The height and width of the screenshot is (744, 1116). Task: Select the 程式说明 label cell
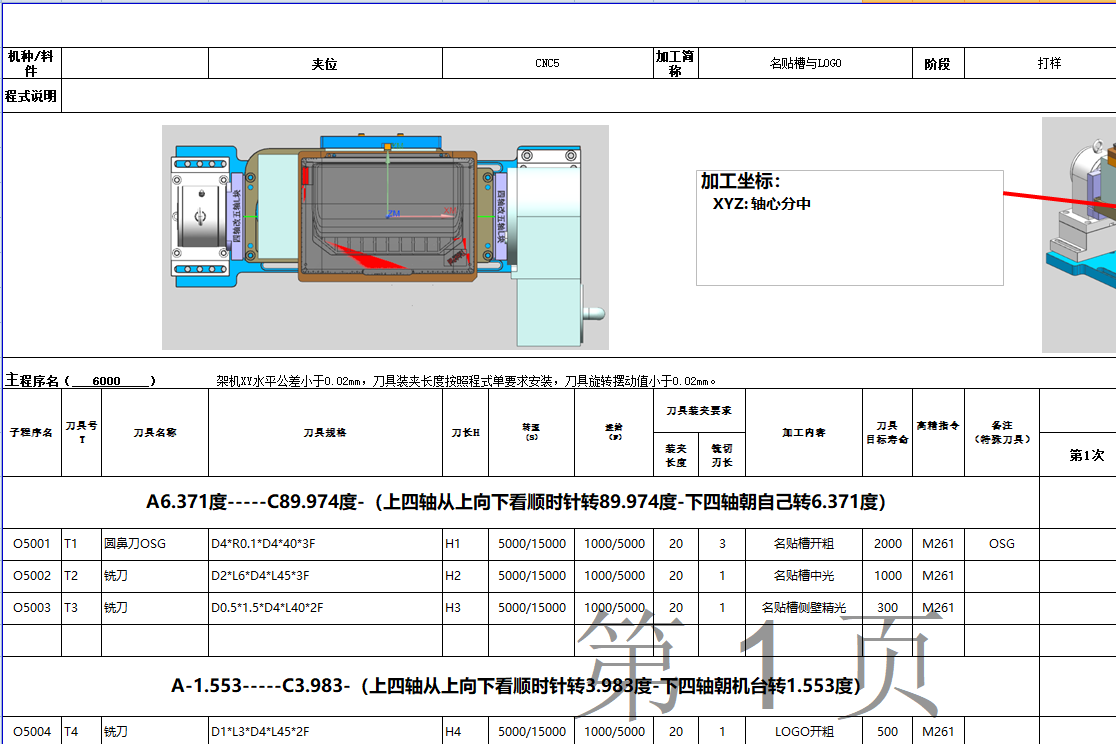(30, 94)
